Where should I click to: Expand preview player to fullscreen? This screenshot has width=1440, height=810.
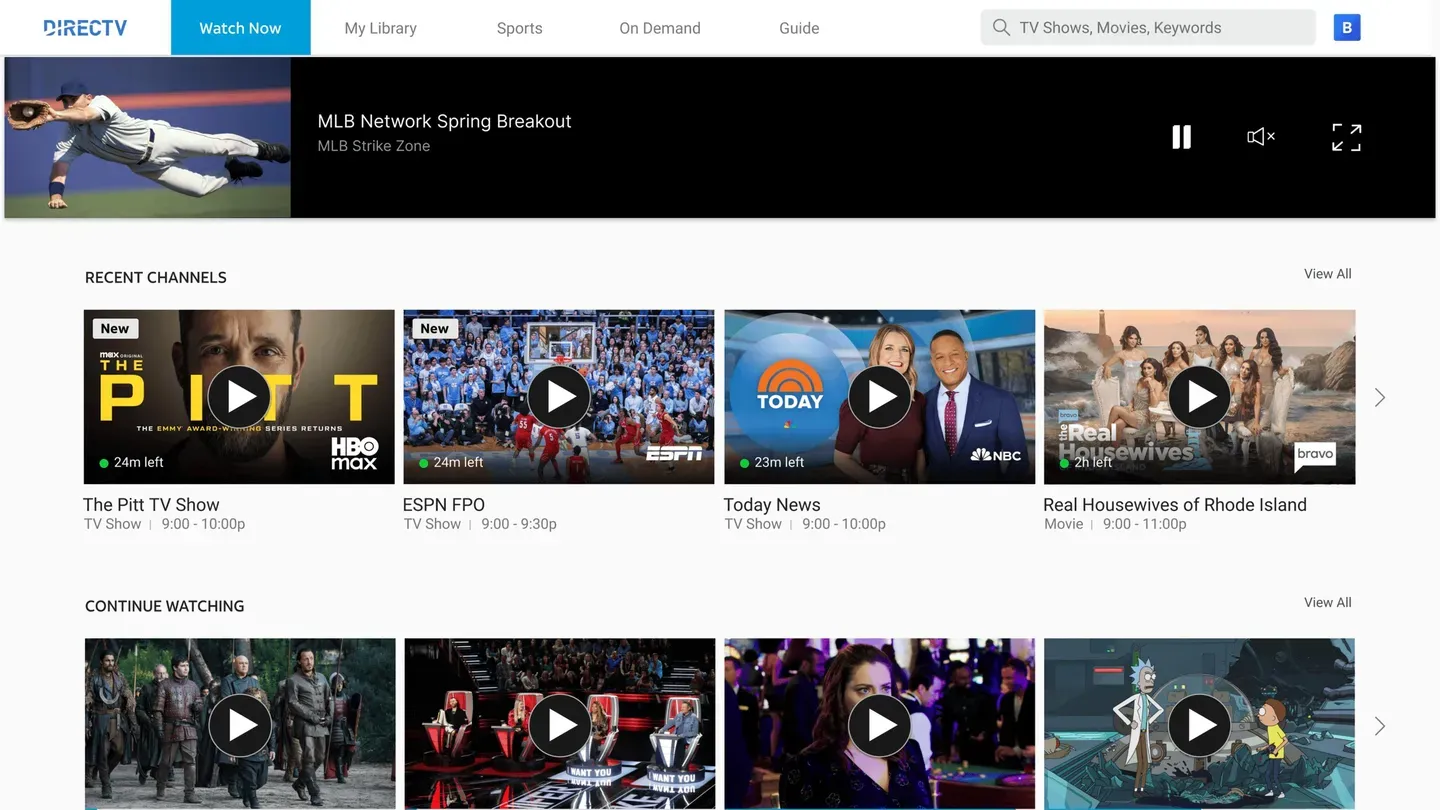[x=1346, y=137]
